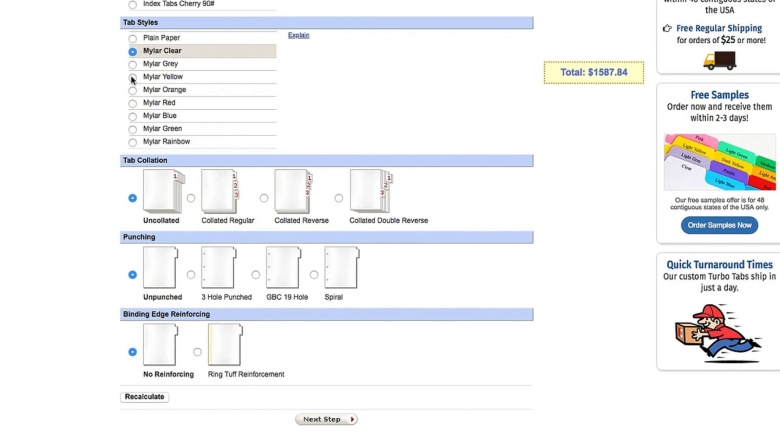Click the Free Samples heading

point(719,95)
